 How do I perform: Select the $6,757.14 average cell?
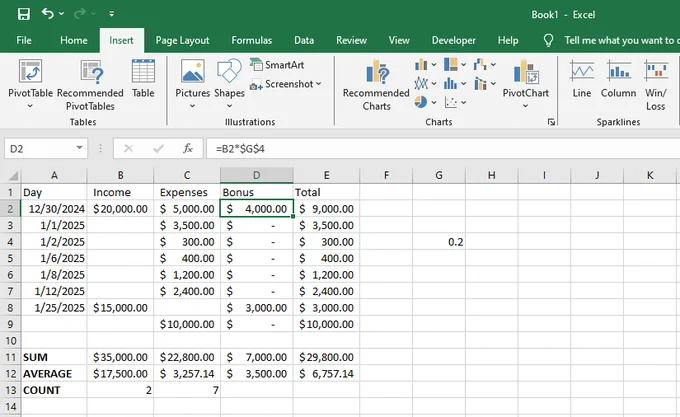327,374
